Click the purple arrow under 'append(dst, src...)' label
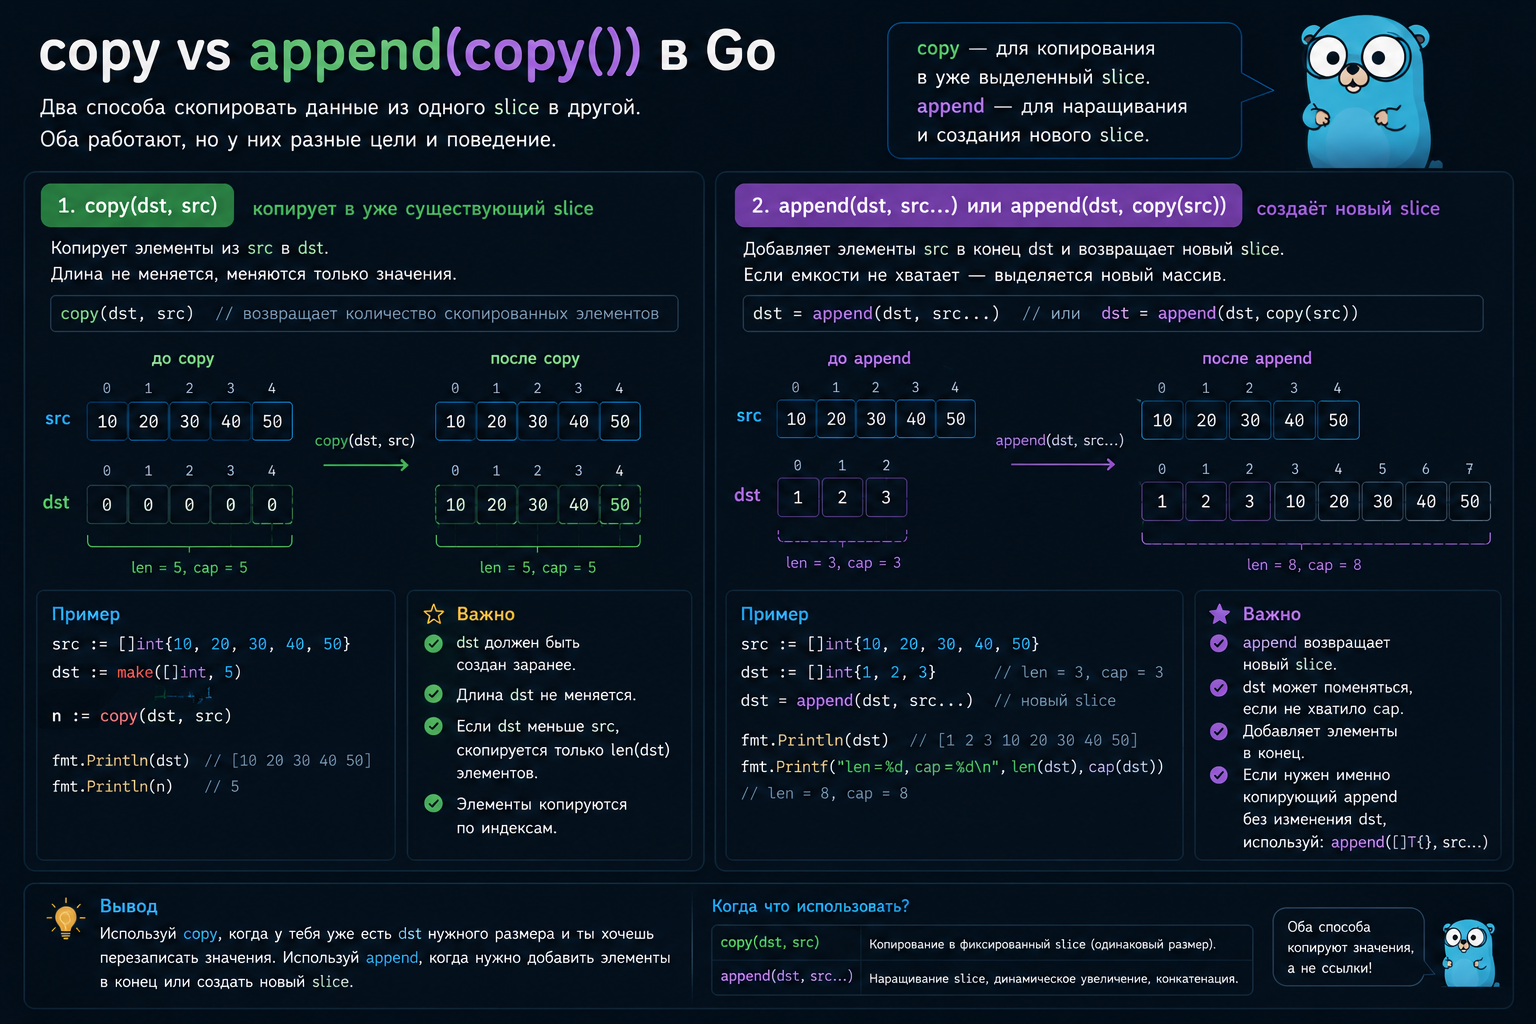This screenshot has height=1024, width=1536. [x=1063, y=464]
